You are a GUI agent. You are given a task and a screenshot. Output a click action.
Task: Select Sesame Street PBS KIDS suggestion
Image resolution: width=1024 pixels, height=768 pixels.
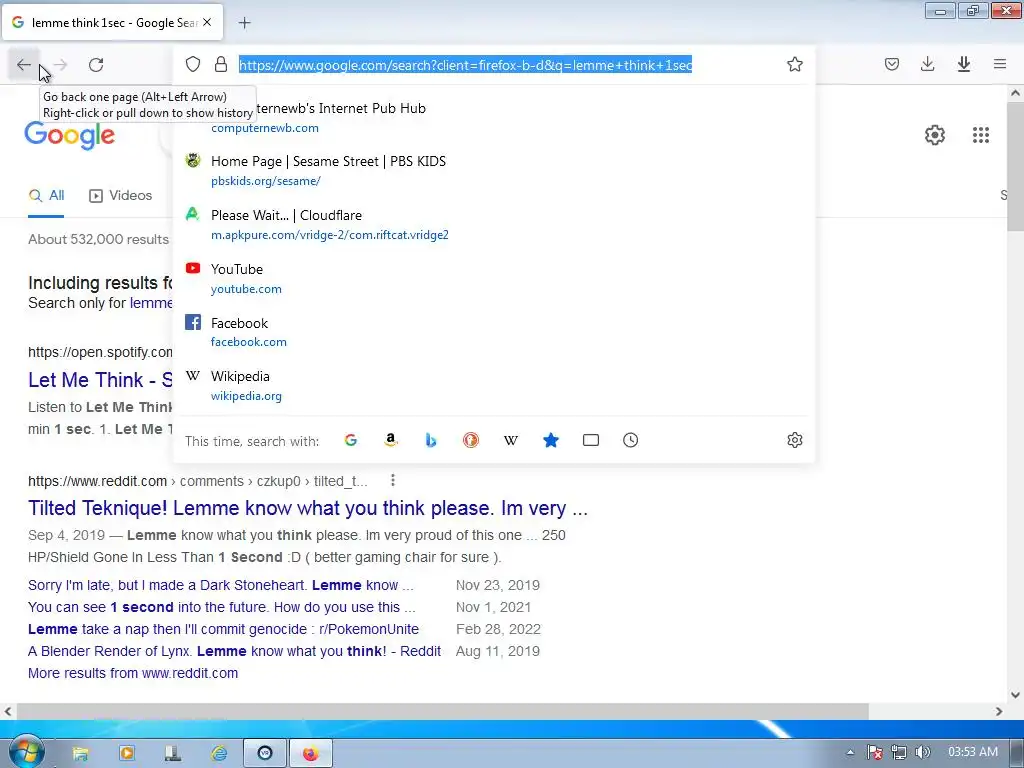coord(494,170)
